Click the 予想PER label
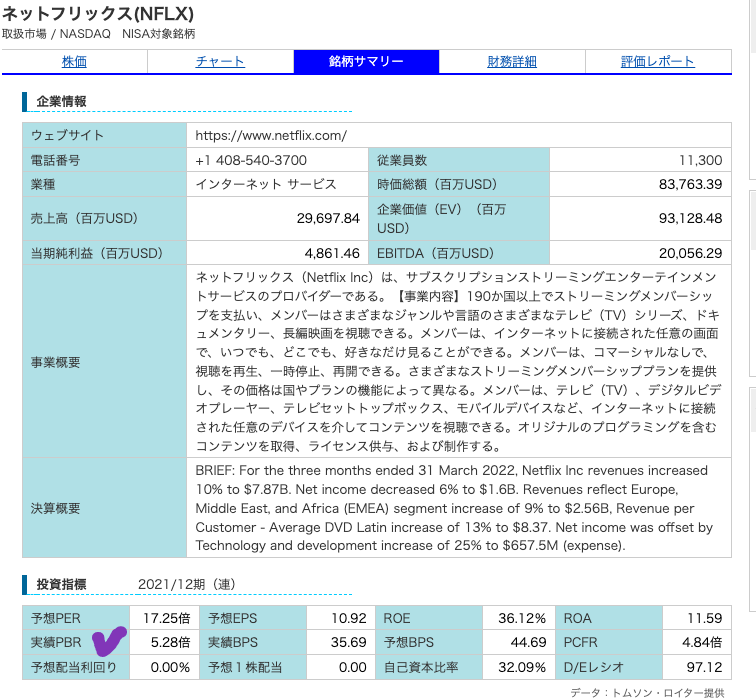The image size is (756, 700). [x=55, y=618]
